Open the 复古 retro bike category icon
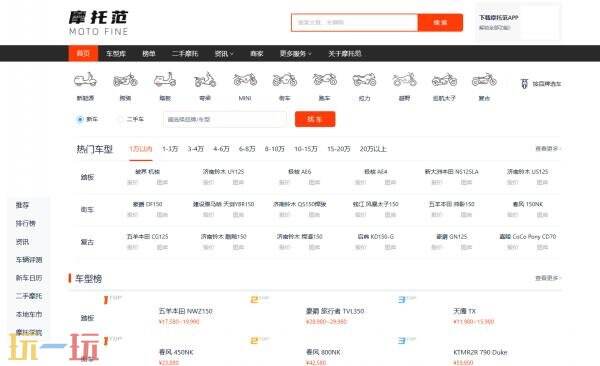The height and width of the screenshot is (366, 600). (x=484, y=80)
